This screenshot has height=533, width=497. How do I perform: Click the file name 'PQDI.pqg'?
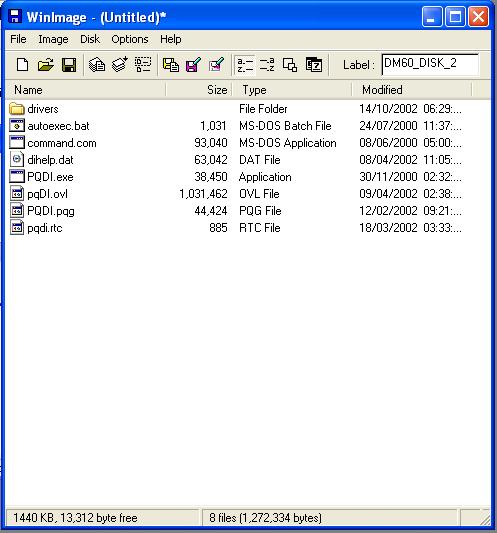coord(51,211)
